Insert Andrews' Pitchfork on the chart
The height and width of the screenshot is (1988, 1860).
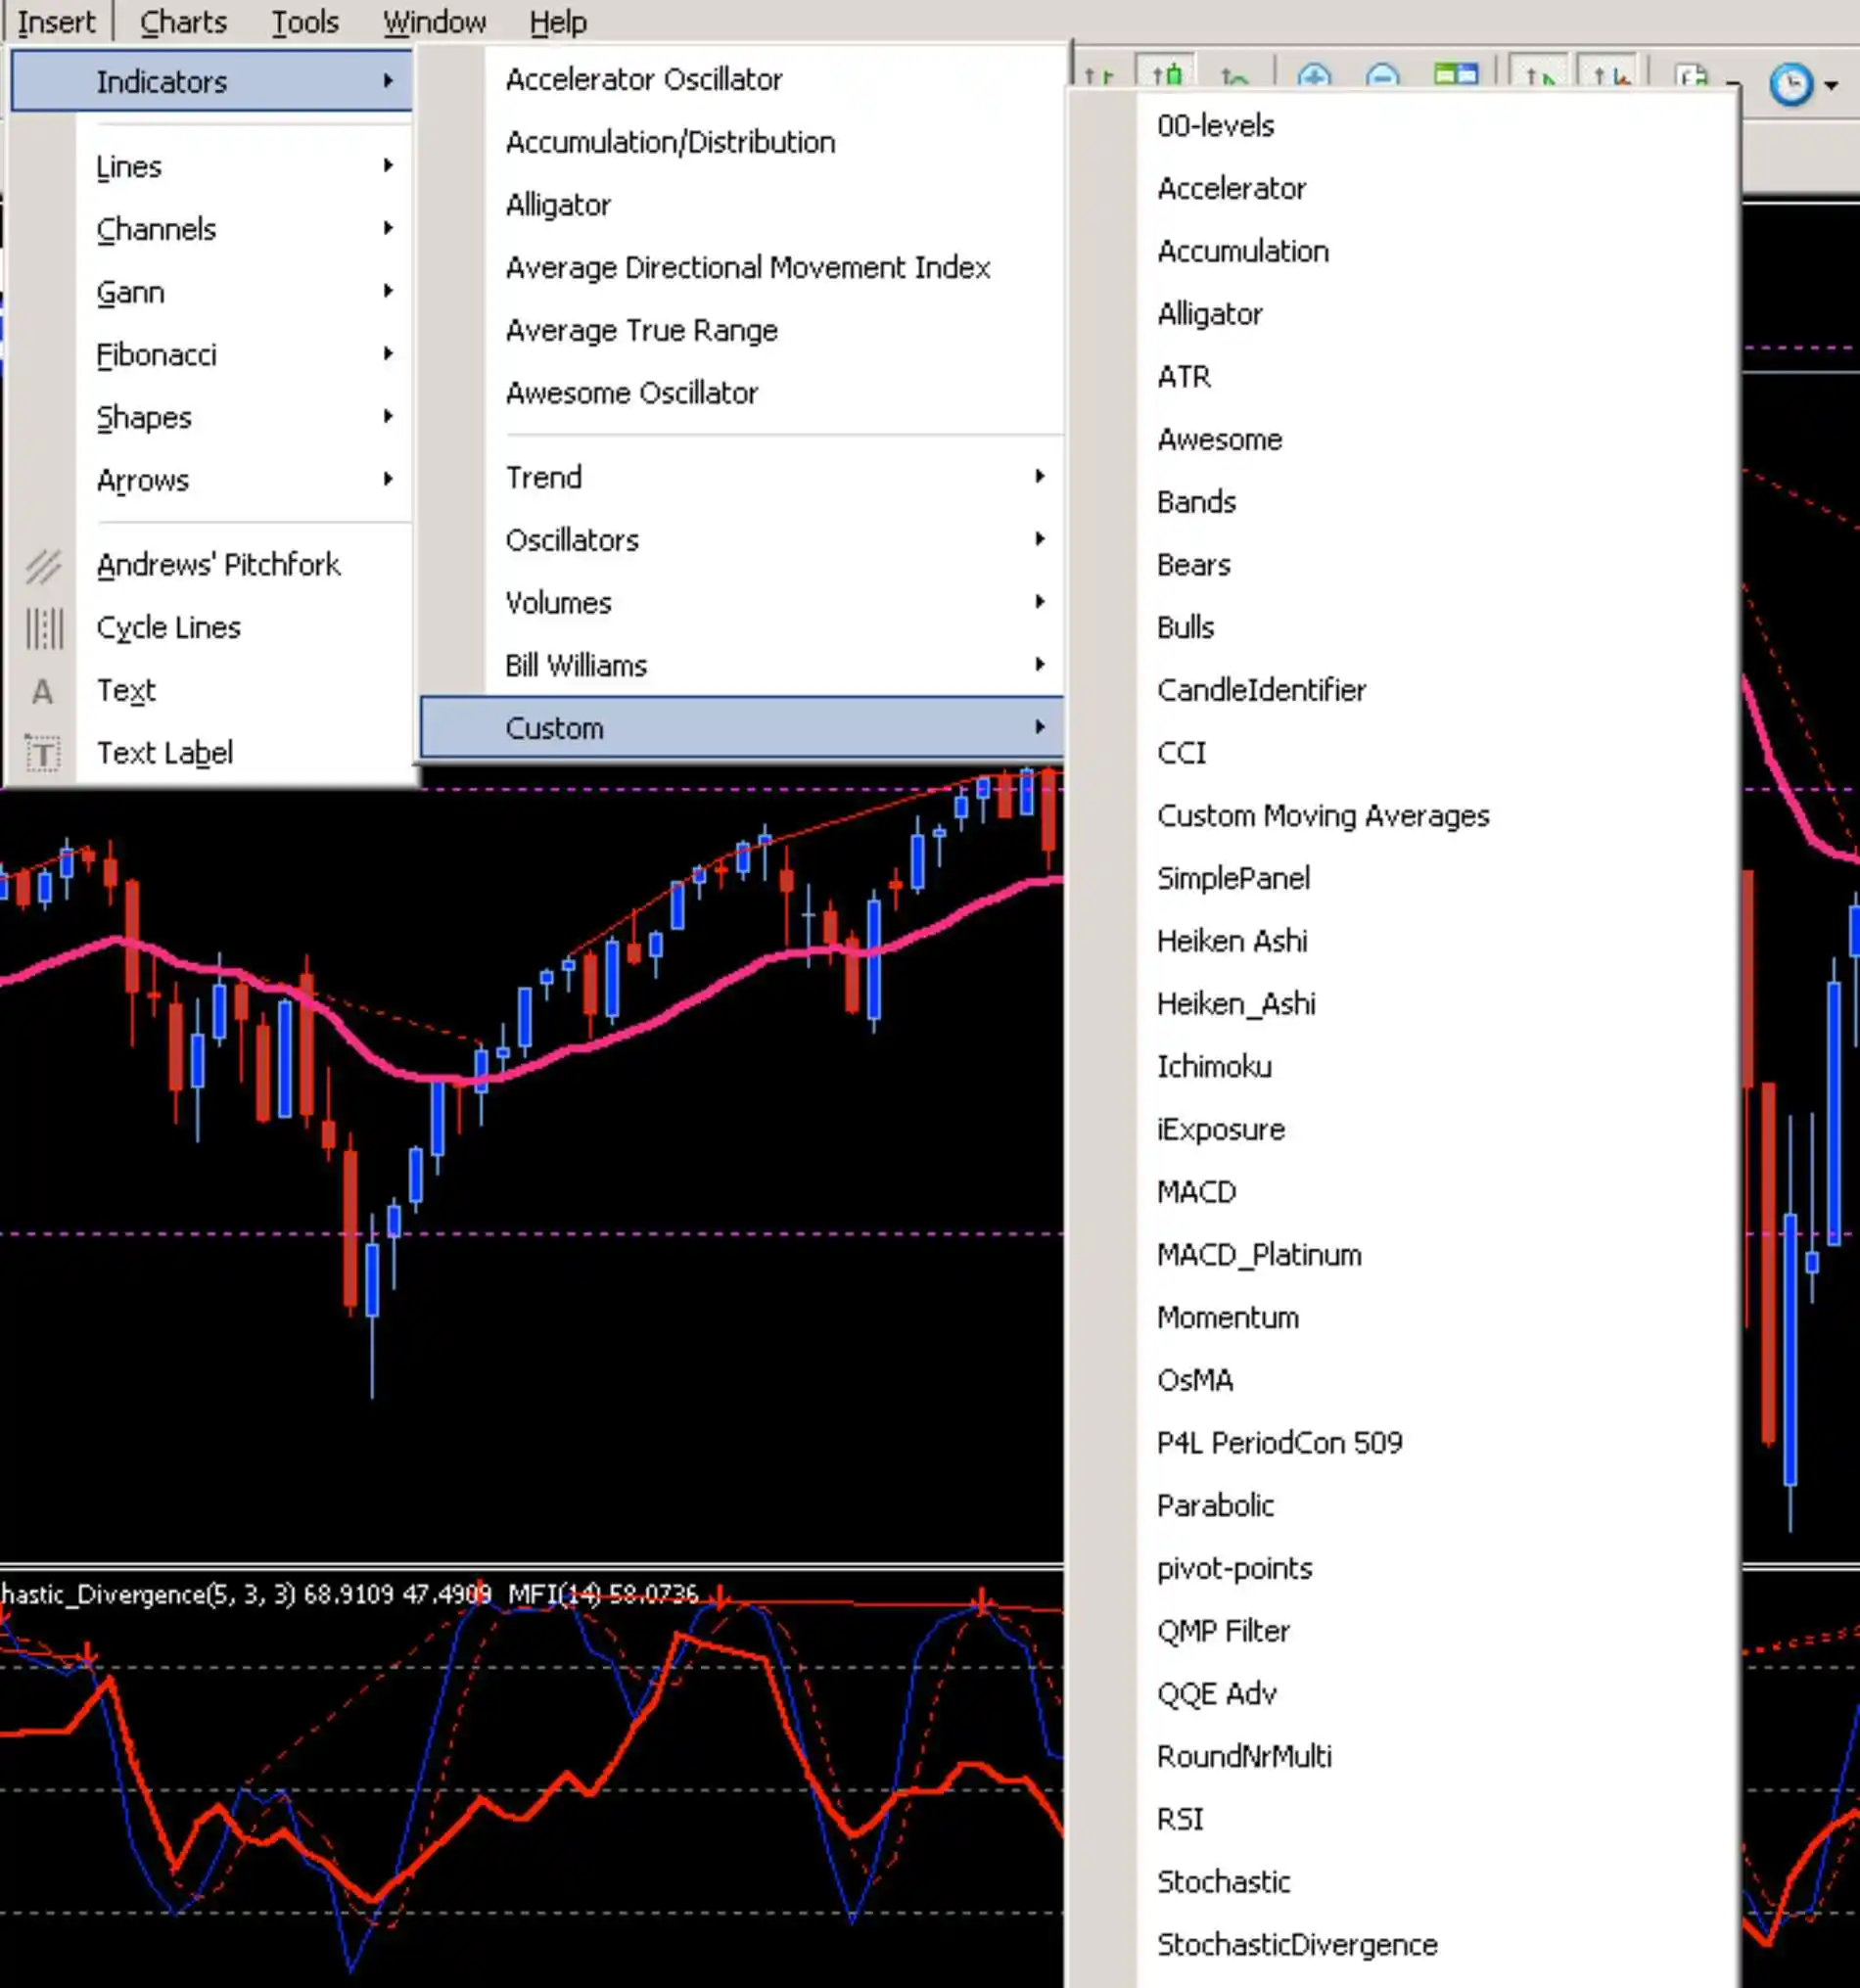pyautogui.click(x=219, y=564)
